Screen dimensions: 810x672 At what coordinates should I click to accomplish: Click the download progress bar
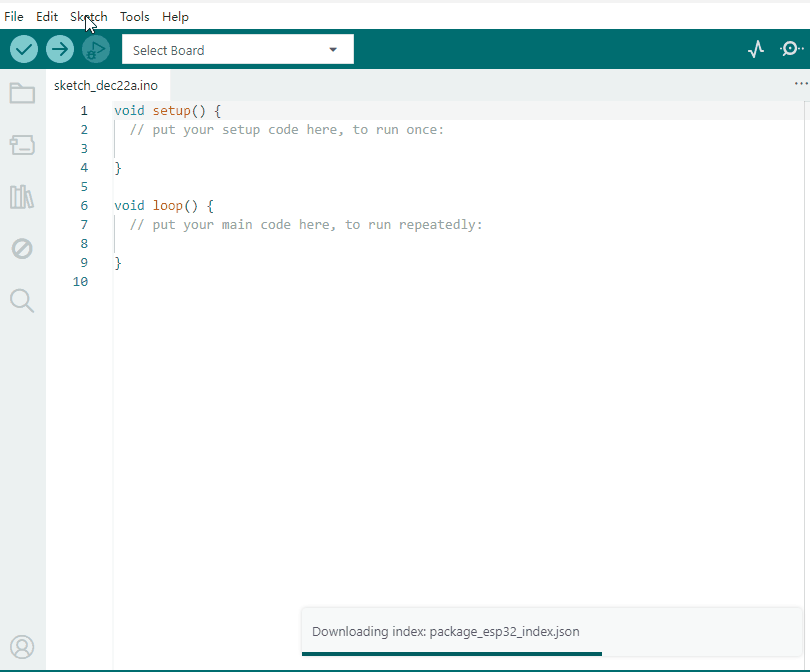(x=452, y=654)
